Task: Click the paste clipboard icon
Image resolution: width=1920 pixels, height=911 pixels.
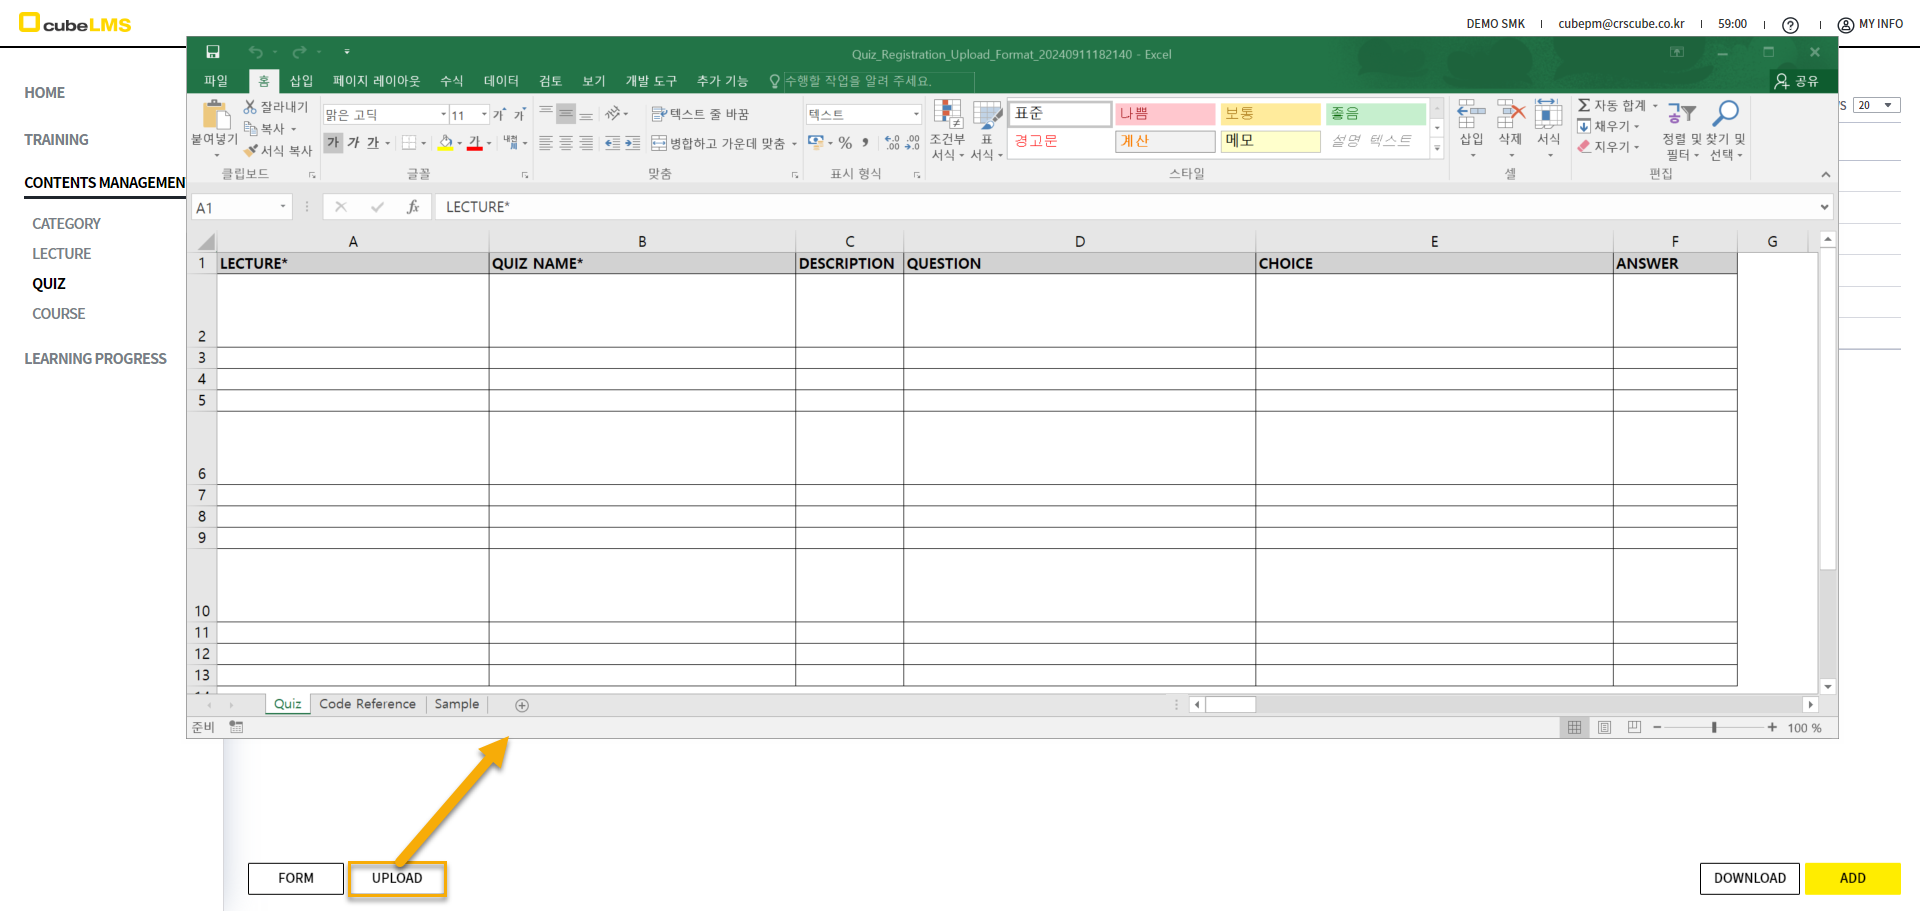Action: [x=214, y=116]
